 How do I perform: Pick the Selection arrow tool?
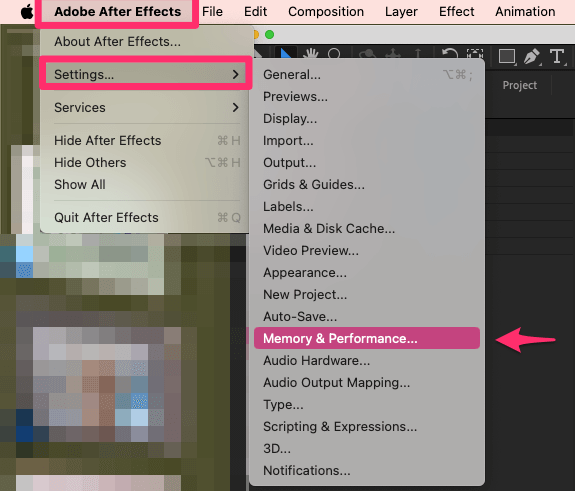point(285,54)
